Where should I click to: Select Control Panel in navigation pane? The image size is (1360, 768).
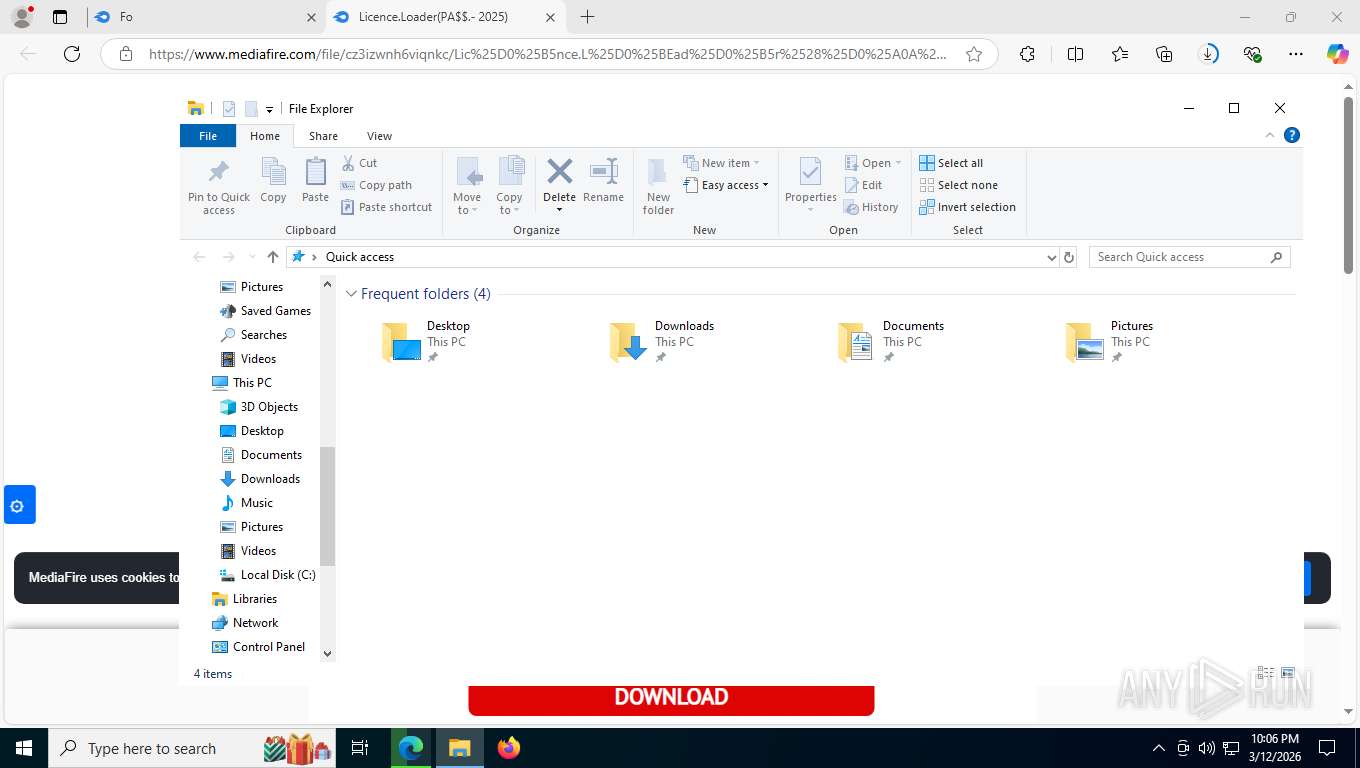[258, 647]
